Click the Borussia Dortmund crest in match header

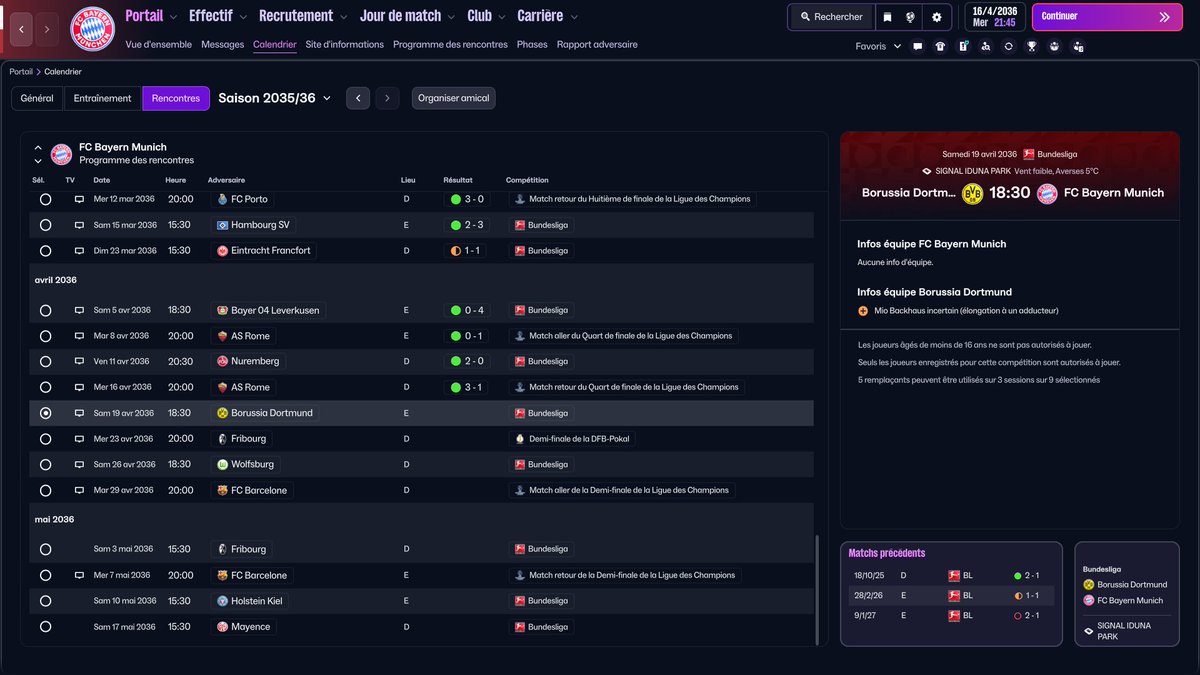pos(972,193)
